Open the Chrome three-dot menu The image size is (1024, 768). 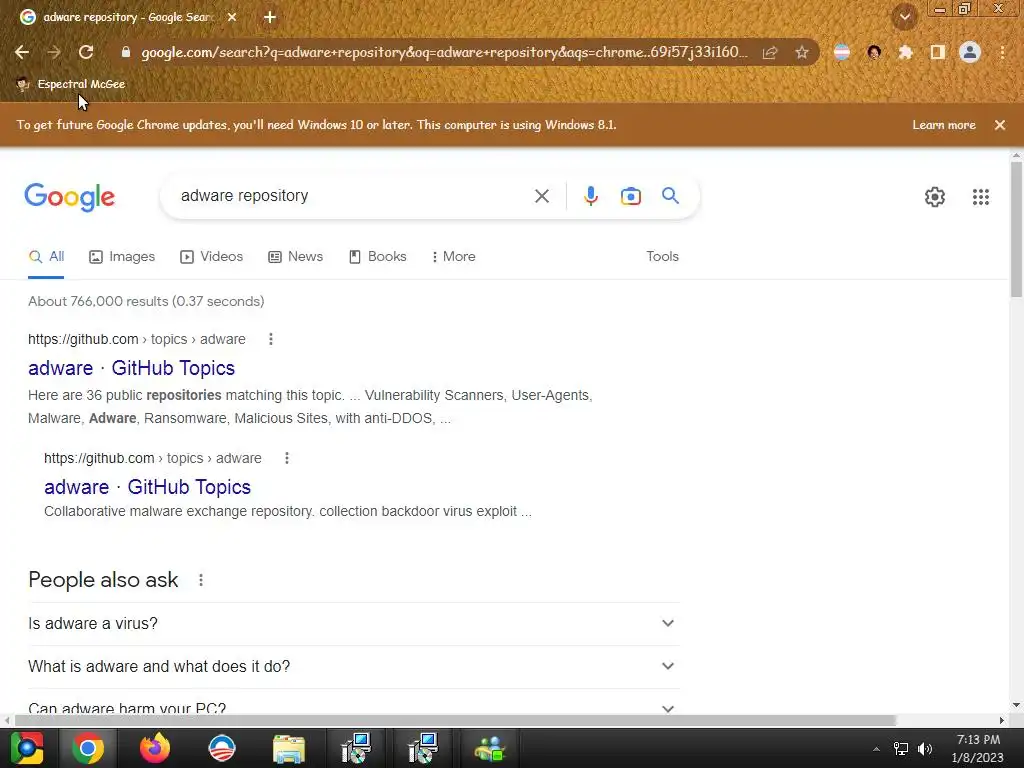1002,52
